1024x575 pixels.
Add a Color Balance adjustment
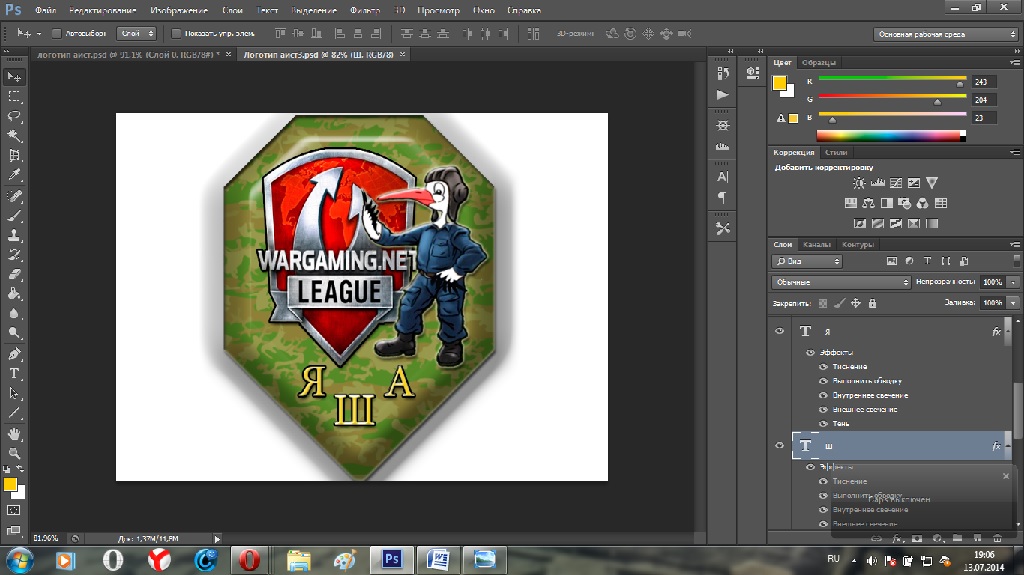coord(868,203)
